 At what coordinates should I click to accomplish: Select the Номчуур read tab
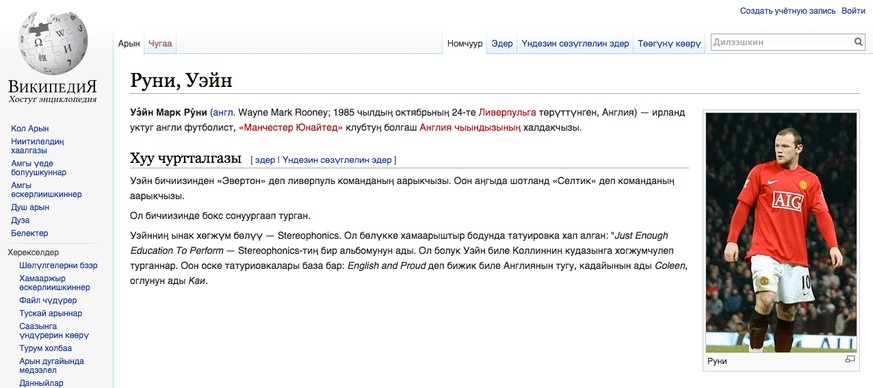pos(465,43)
